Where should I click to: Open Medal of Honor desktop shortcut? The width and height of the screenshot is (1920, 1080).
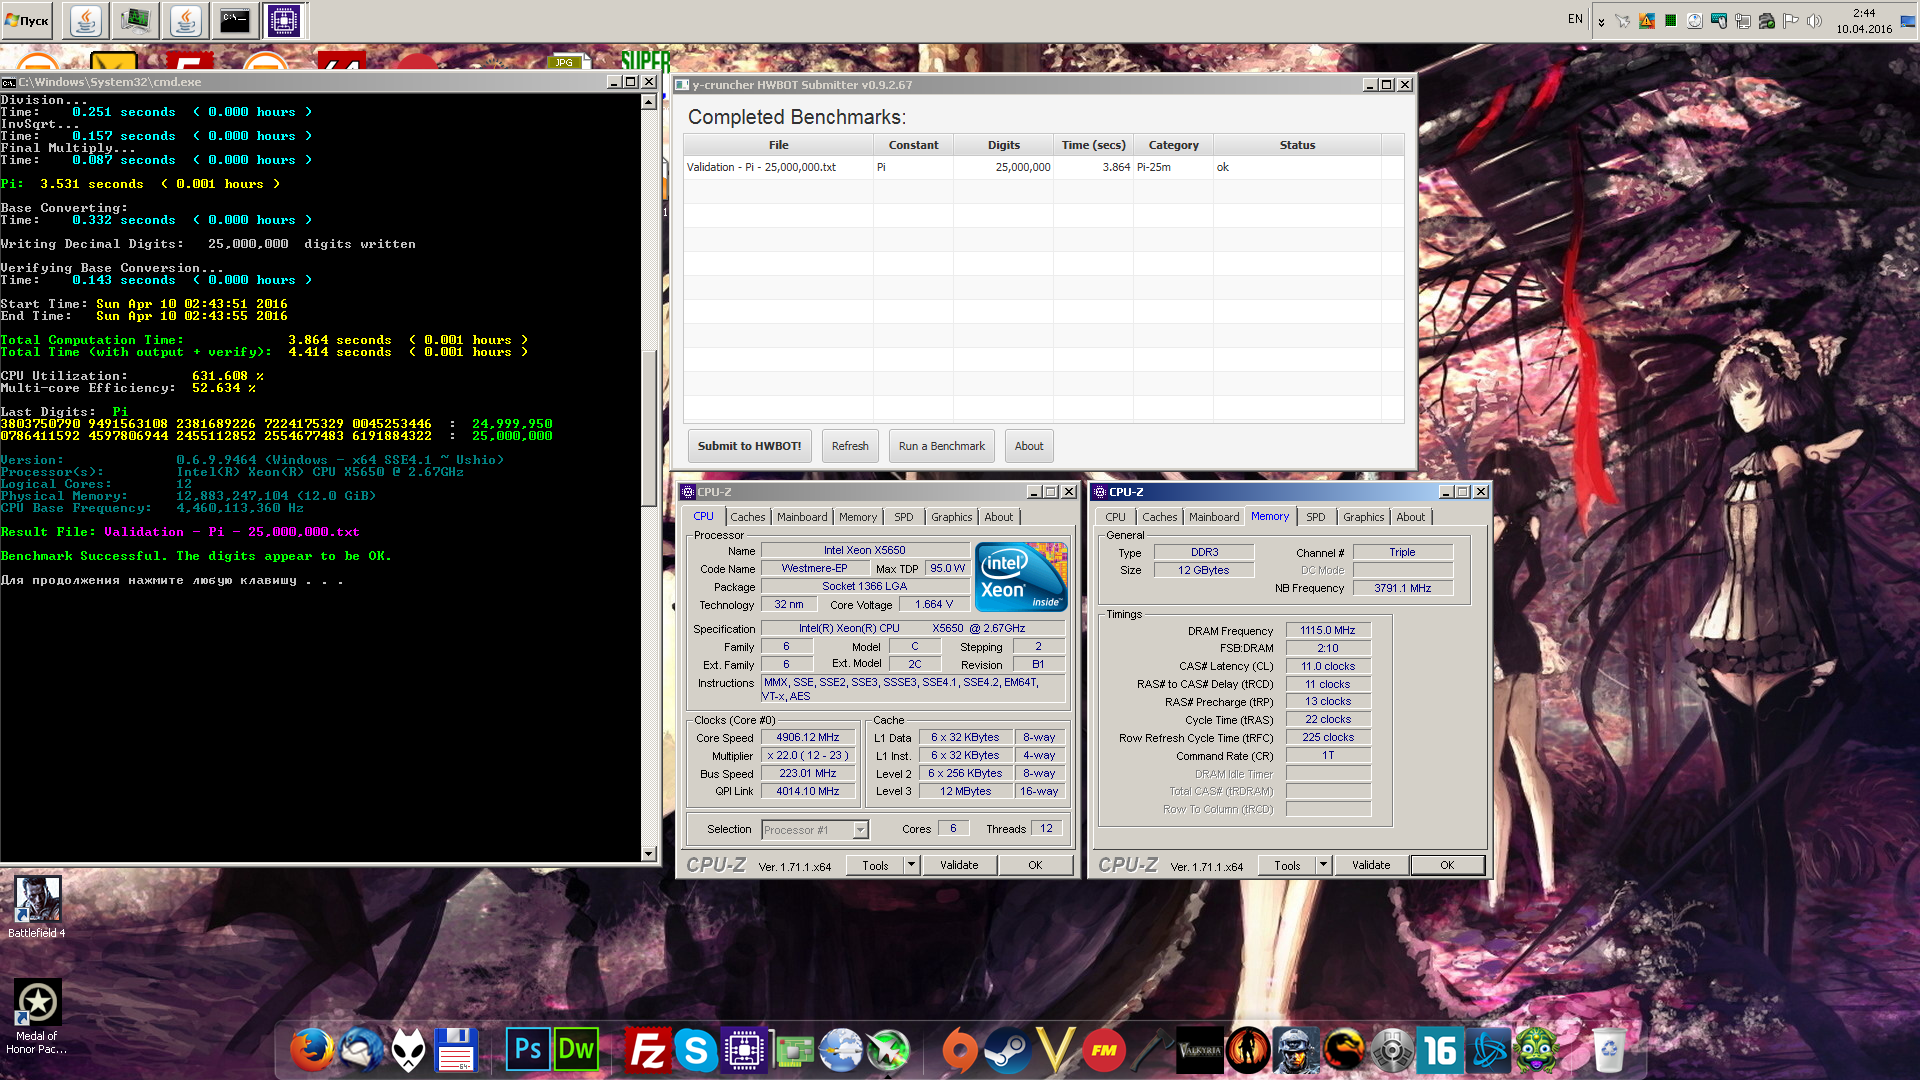37,1016
